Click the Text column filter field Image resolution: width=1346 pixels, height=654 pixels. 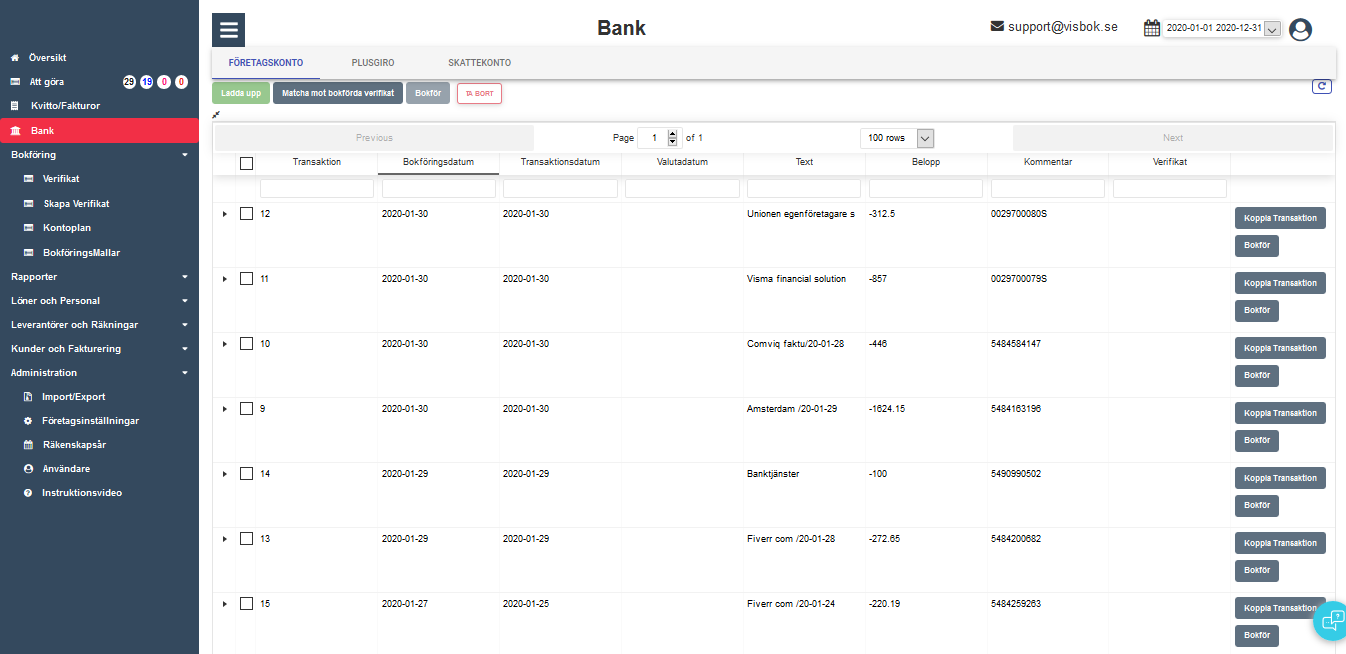(x=804, y=188)
